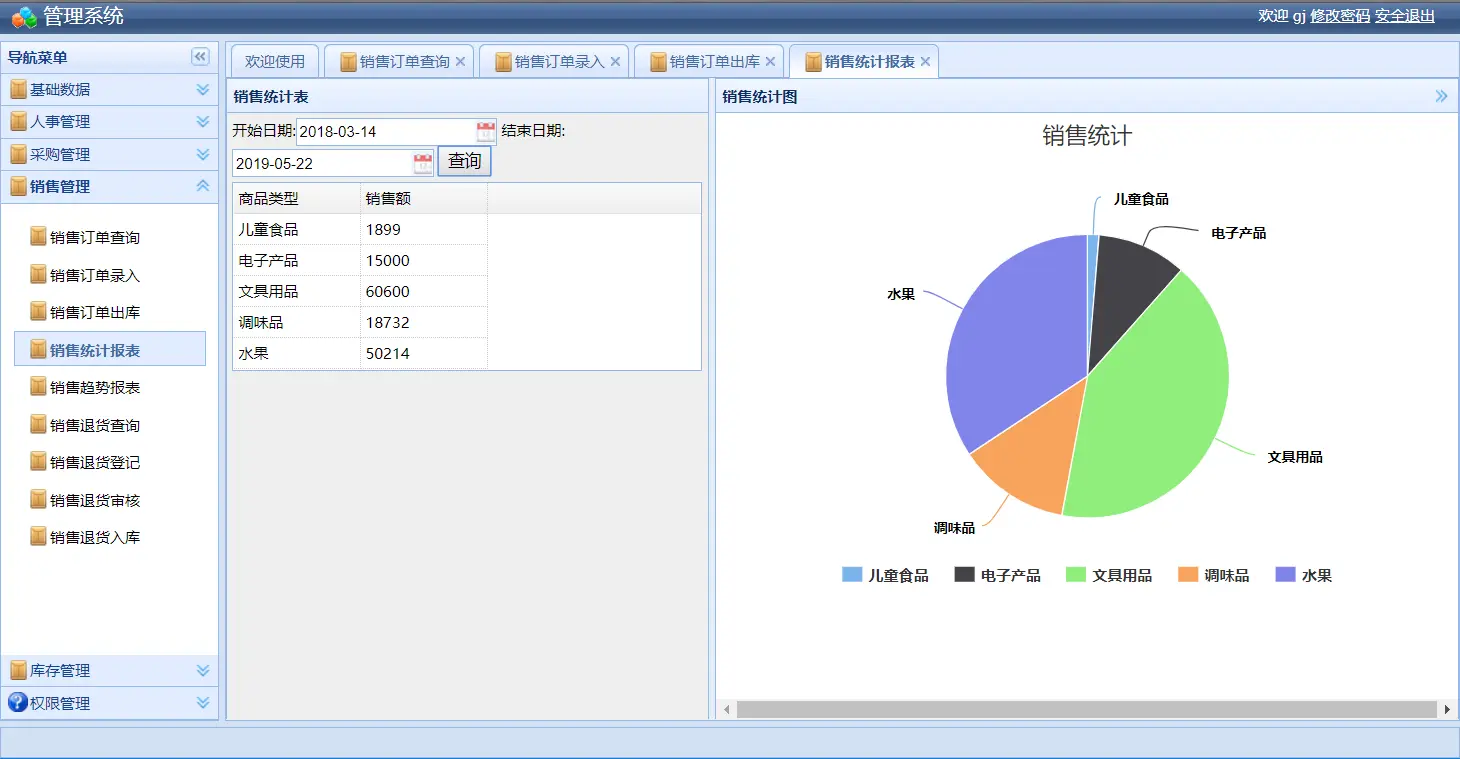Expand the 基础数据 accordion arrow
Viewport: 1460px width, 759px height.
tap(203, 90)
